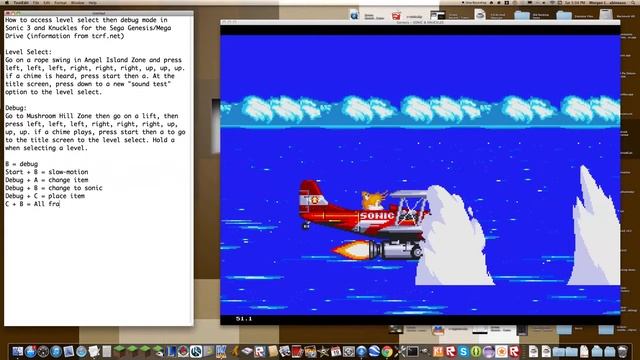Screen dimensions: 640x360
Task: Click the "Debug + A = change item" line
Action: point(47,180)
